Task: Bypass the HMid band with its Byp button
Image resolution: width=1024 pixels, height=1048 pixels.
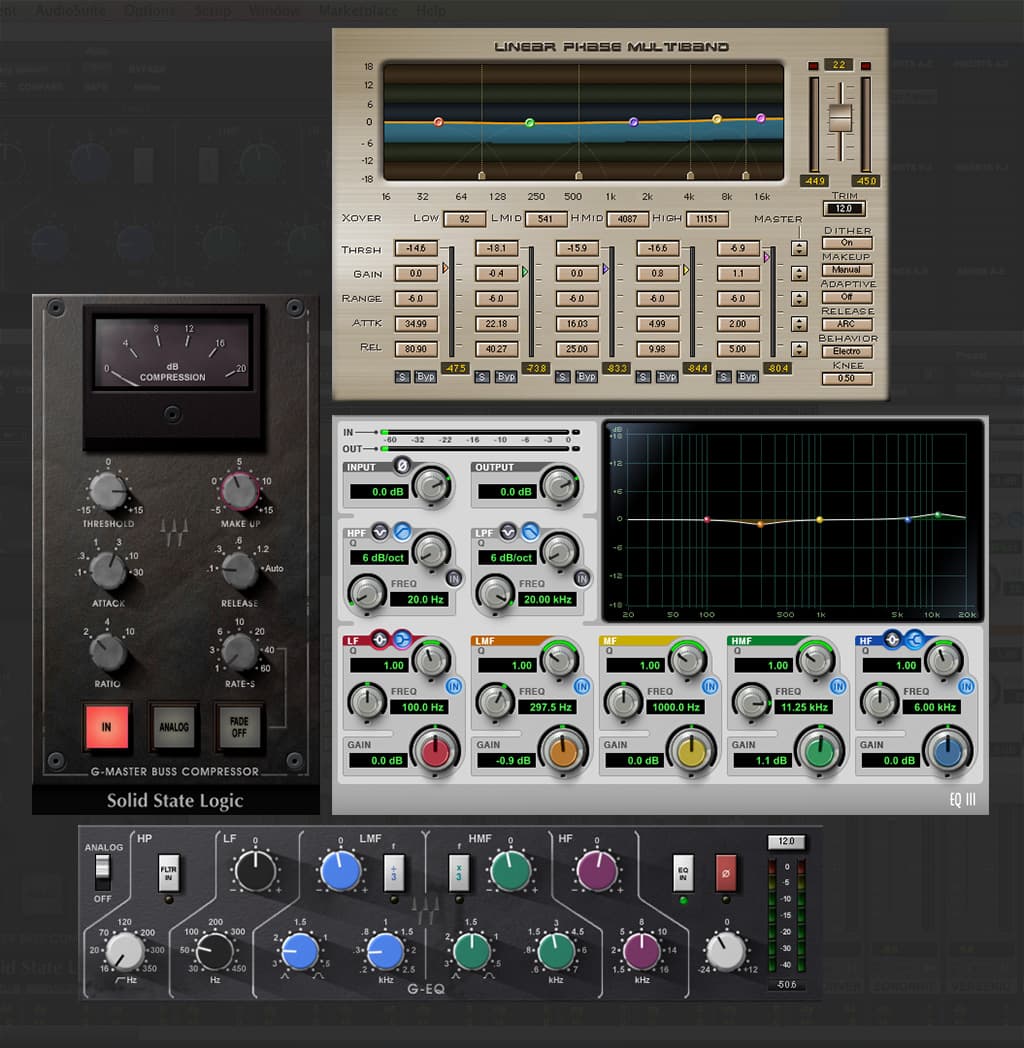Action: [x=587, y=377]
